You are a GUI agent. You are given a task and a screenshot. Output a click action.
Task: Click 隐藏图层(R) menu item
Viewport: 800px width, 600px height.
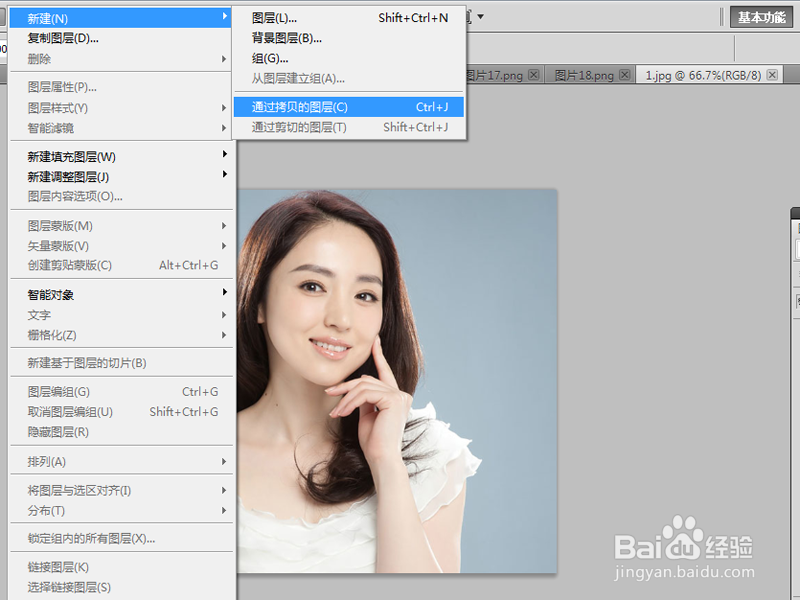pos(121,432)
